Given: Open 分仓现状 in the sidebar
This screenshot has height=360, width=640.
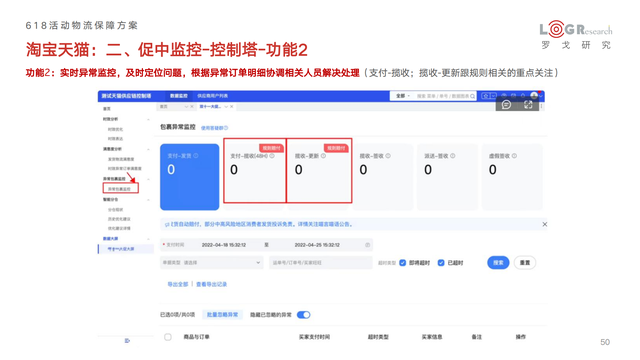Looking at the screenshot, I should point(115,210).
